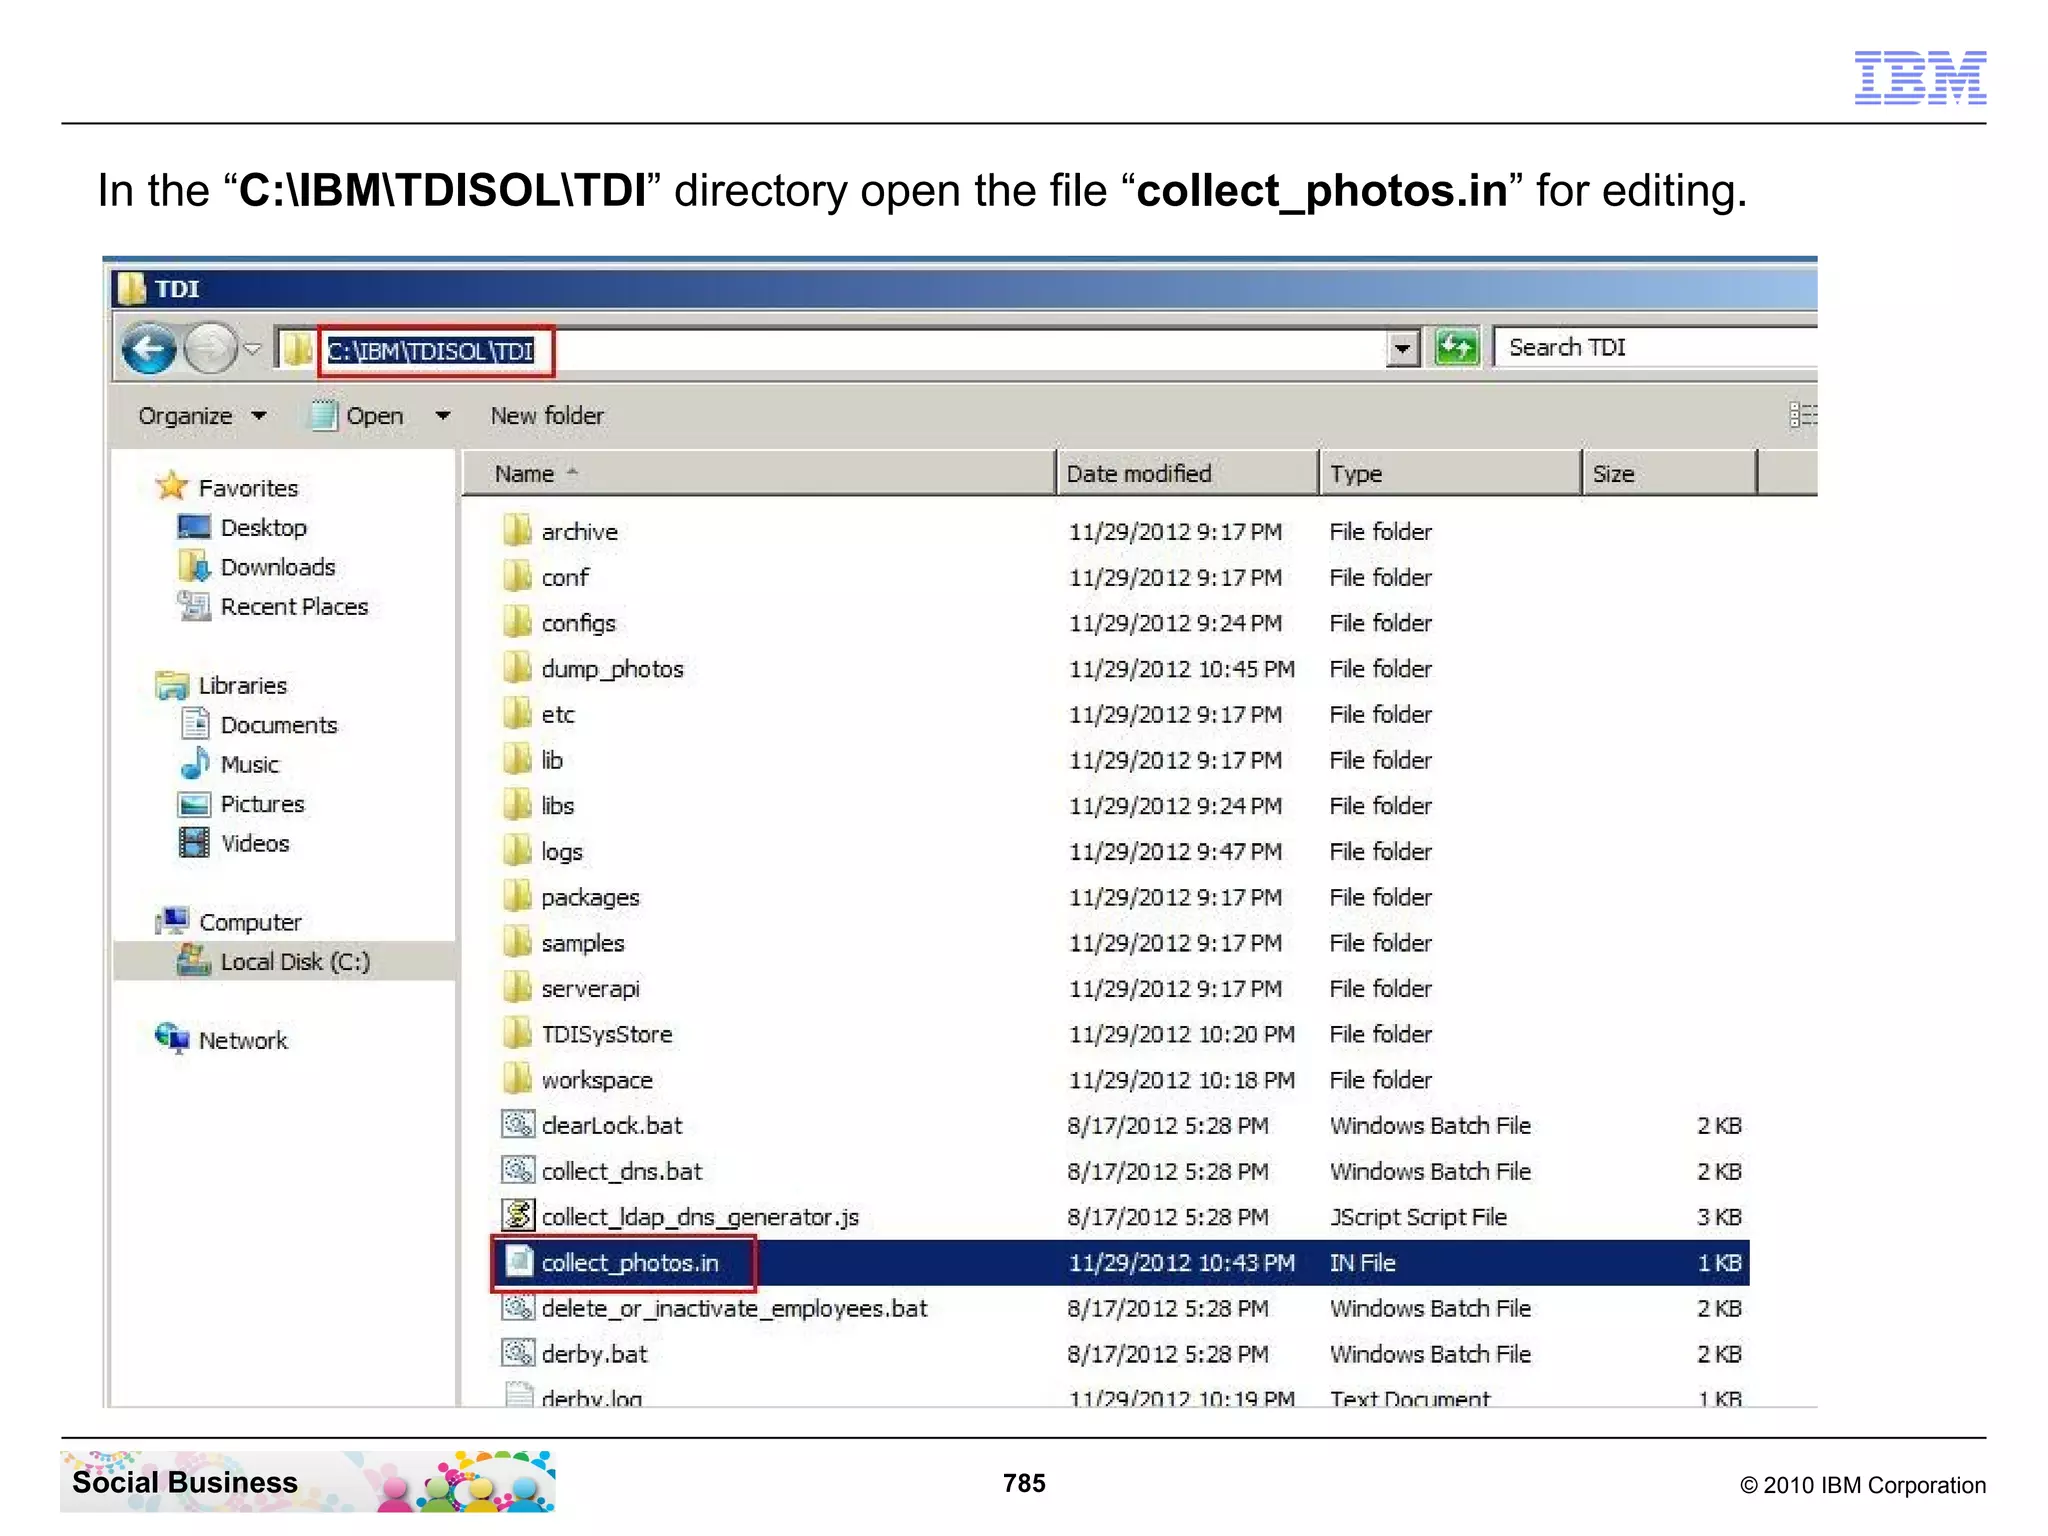2048x1536 pixels.
Task: Select the configs folder icon
Action: point(517,622)
